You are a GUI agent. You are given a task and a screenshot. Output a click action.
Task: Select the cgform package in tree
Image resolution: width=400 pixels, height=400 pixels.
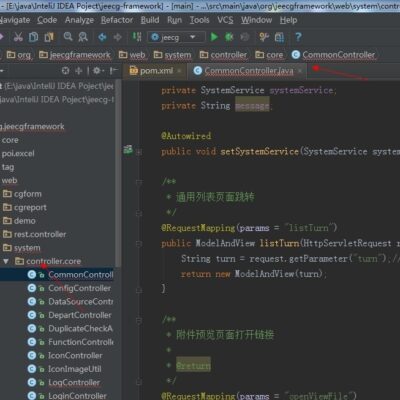pyautogui.click(x=22, y=194)
